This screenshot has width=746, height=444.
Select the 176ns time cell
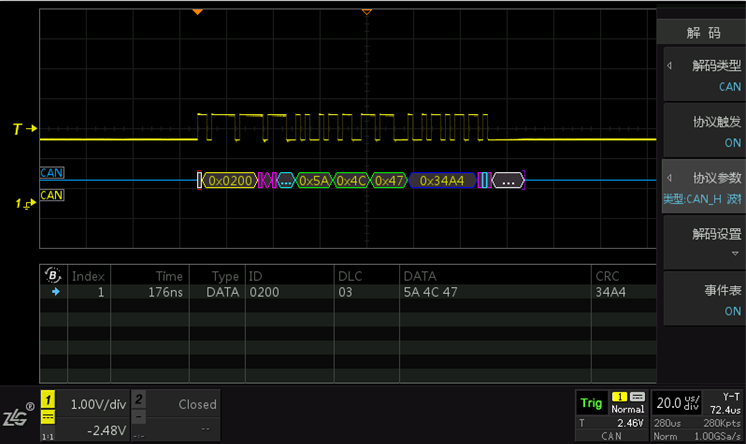coord(165,292)
